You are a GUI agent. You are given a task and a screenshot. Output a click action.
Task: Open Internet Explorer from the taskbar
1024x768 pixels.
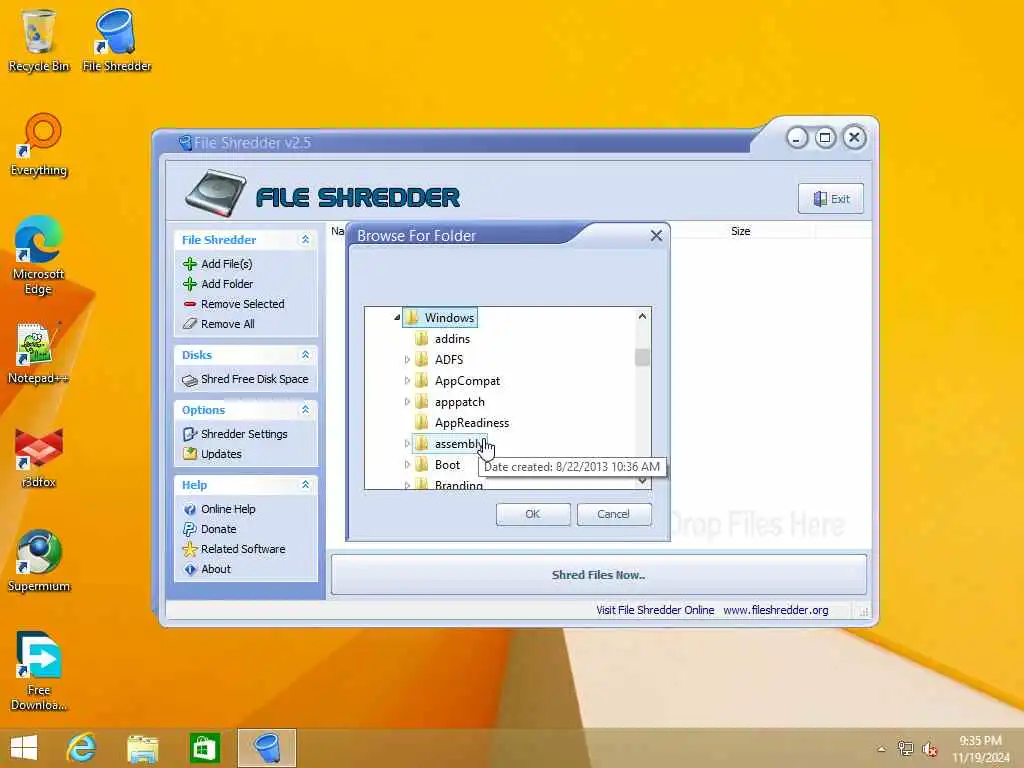click(x=81, y=748)
